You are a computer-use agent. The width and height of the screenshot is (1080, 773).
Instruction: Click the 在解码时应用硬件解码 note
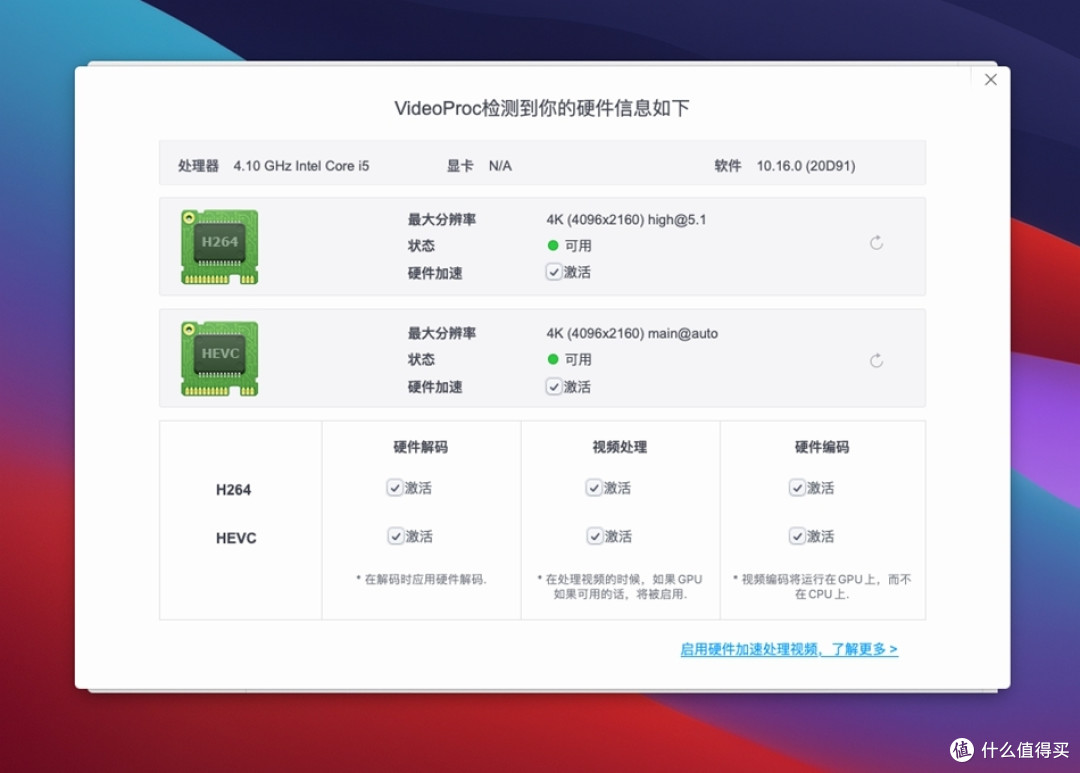pos(422,579)
